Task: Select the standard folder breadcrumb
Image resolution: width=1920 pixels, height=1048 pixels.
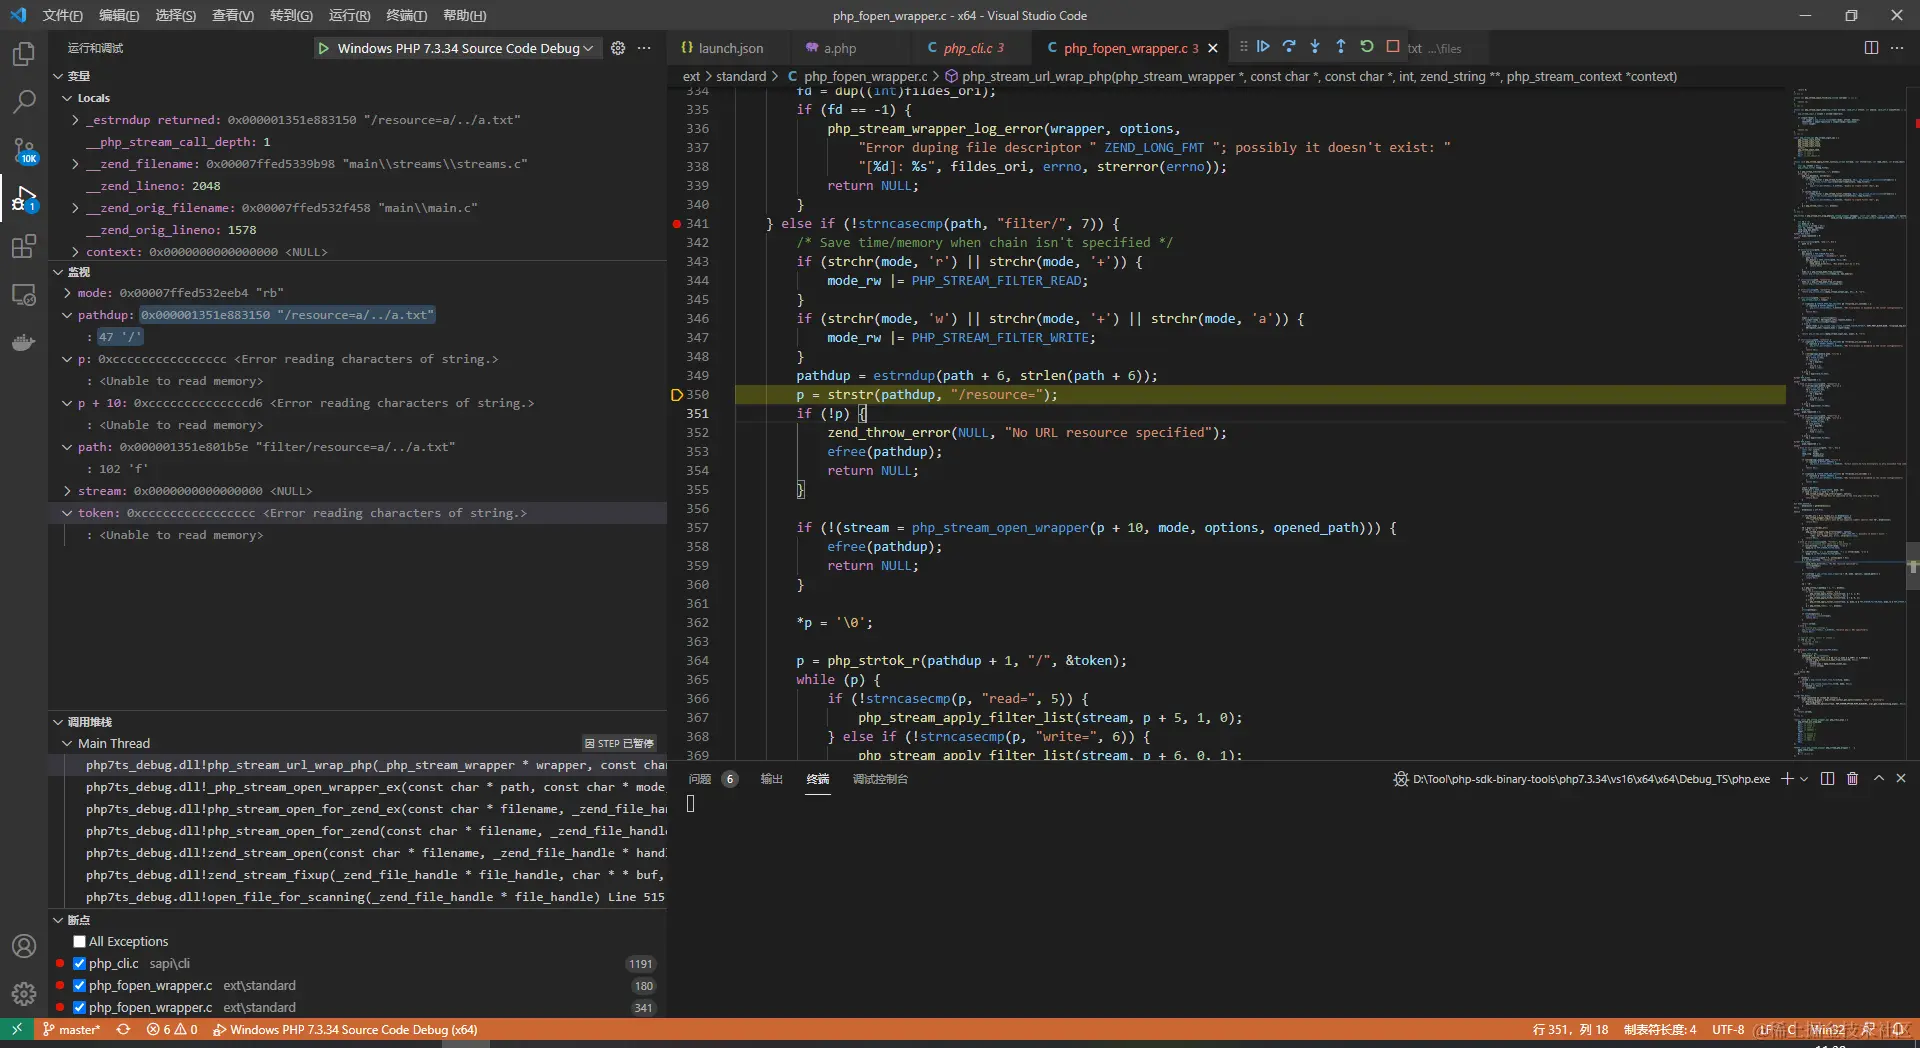Action: coord(740,76)
